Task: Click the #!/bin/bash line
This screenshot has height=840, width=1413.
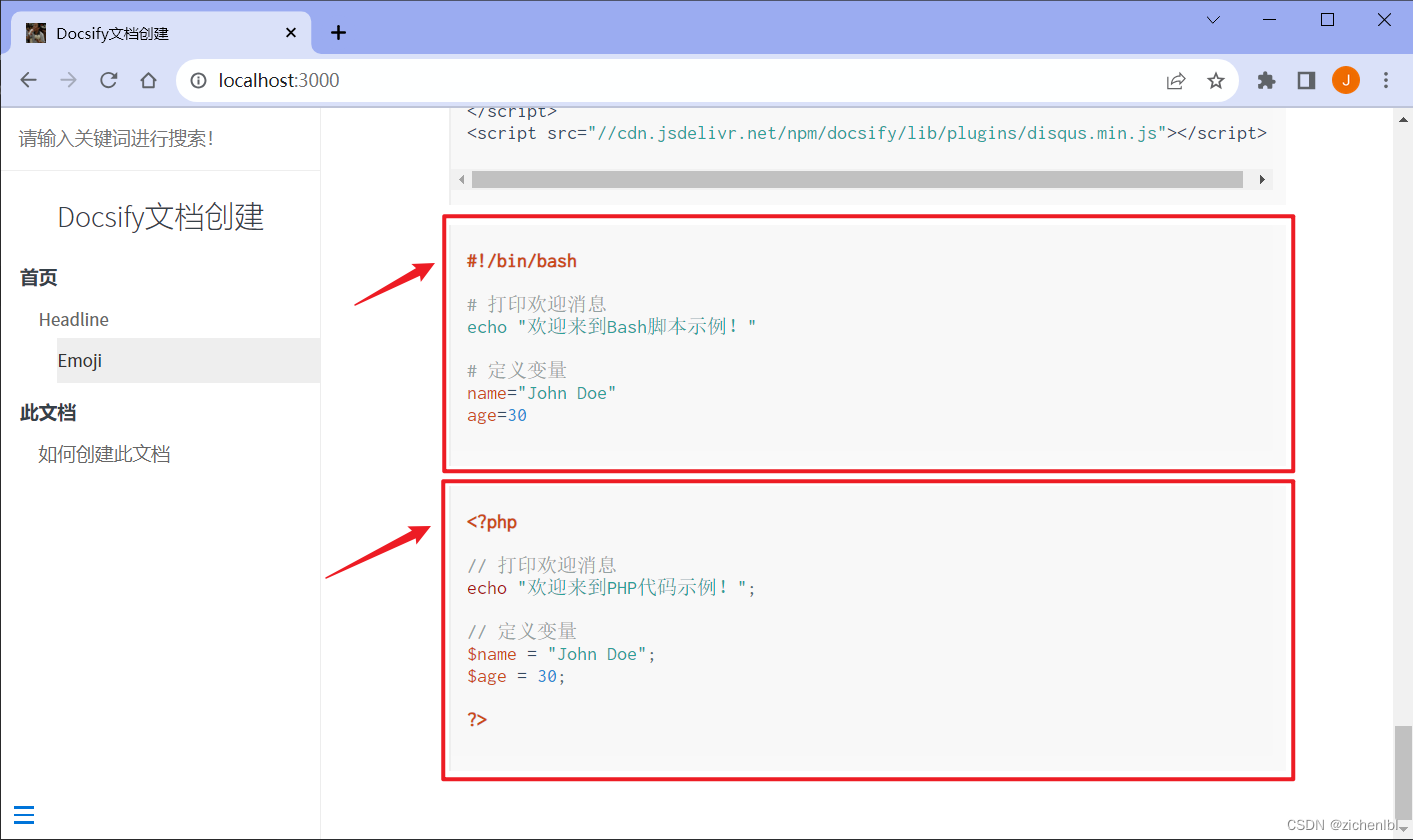Action: (x=522, y=261)
